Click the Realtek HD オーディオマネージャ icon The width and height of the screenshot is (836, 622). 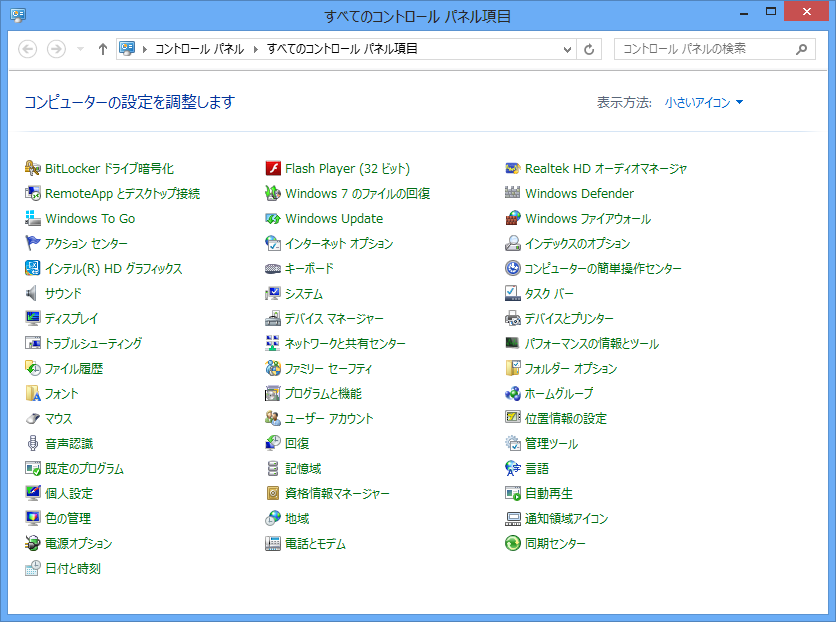pos(513,168)
